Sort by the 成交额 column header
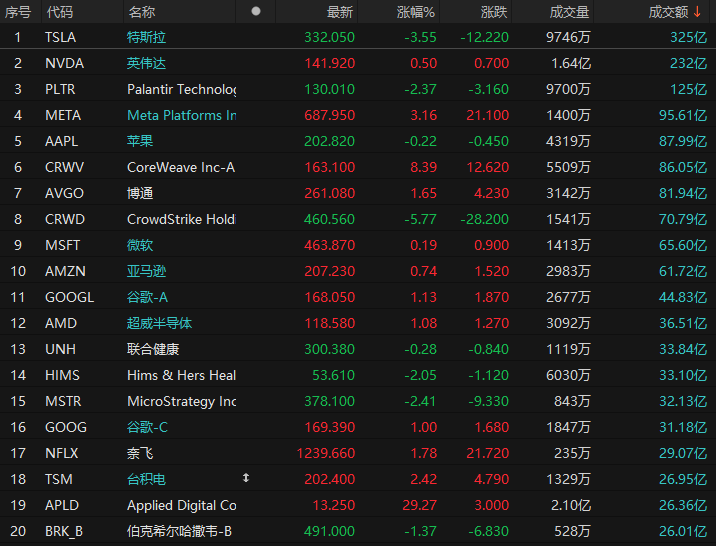716x546 pixels. tap(668, 12)
